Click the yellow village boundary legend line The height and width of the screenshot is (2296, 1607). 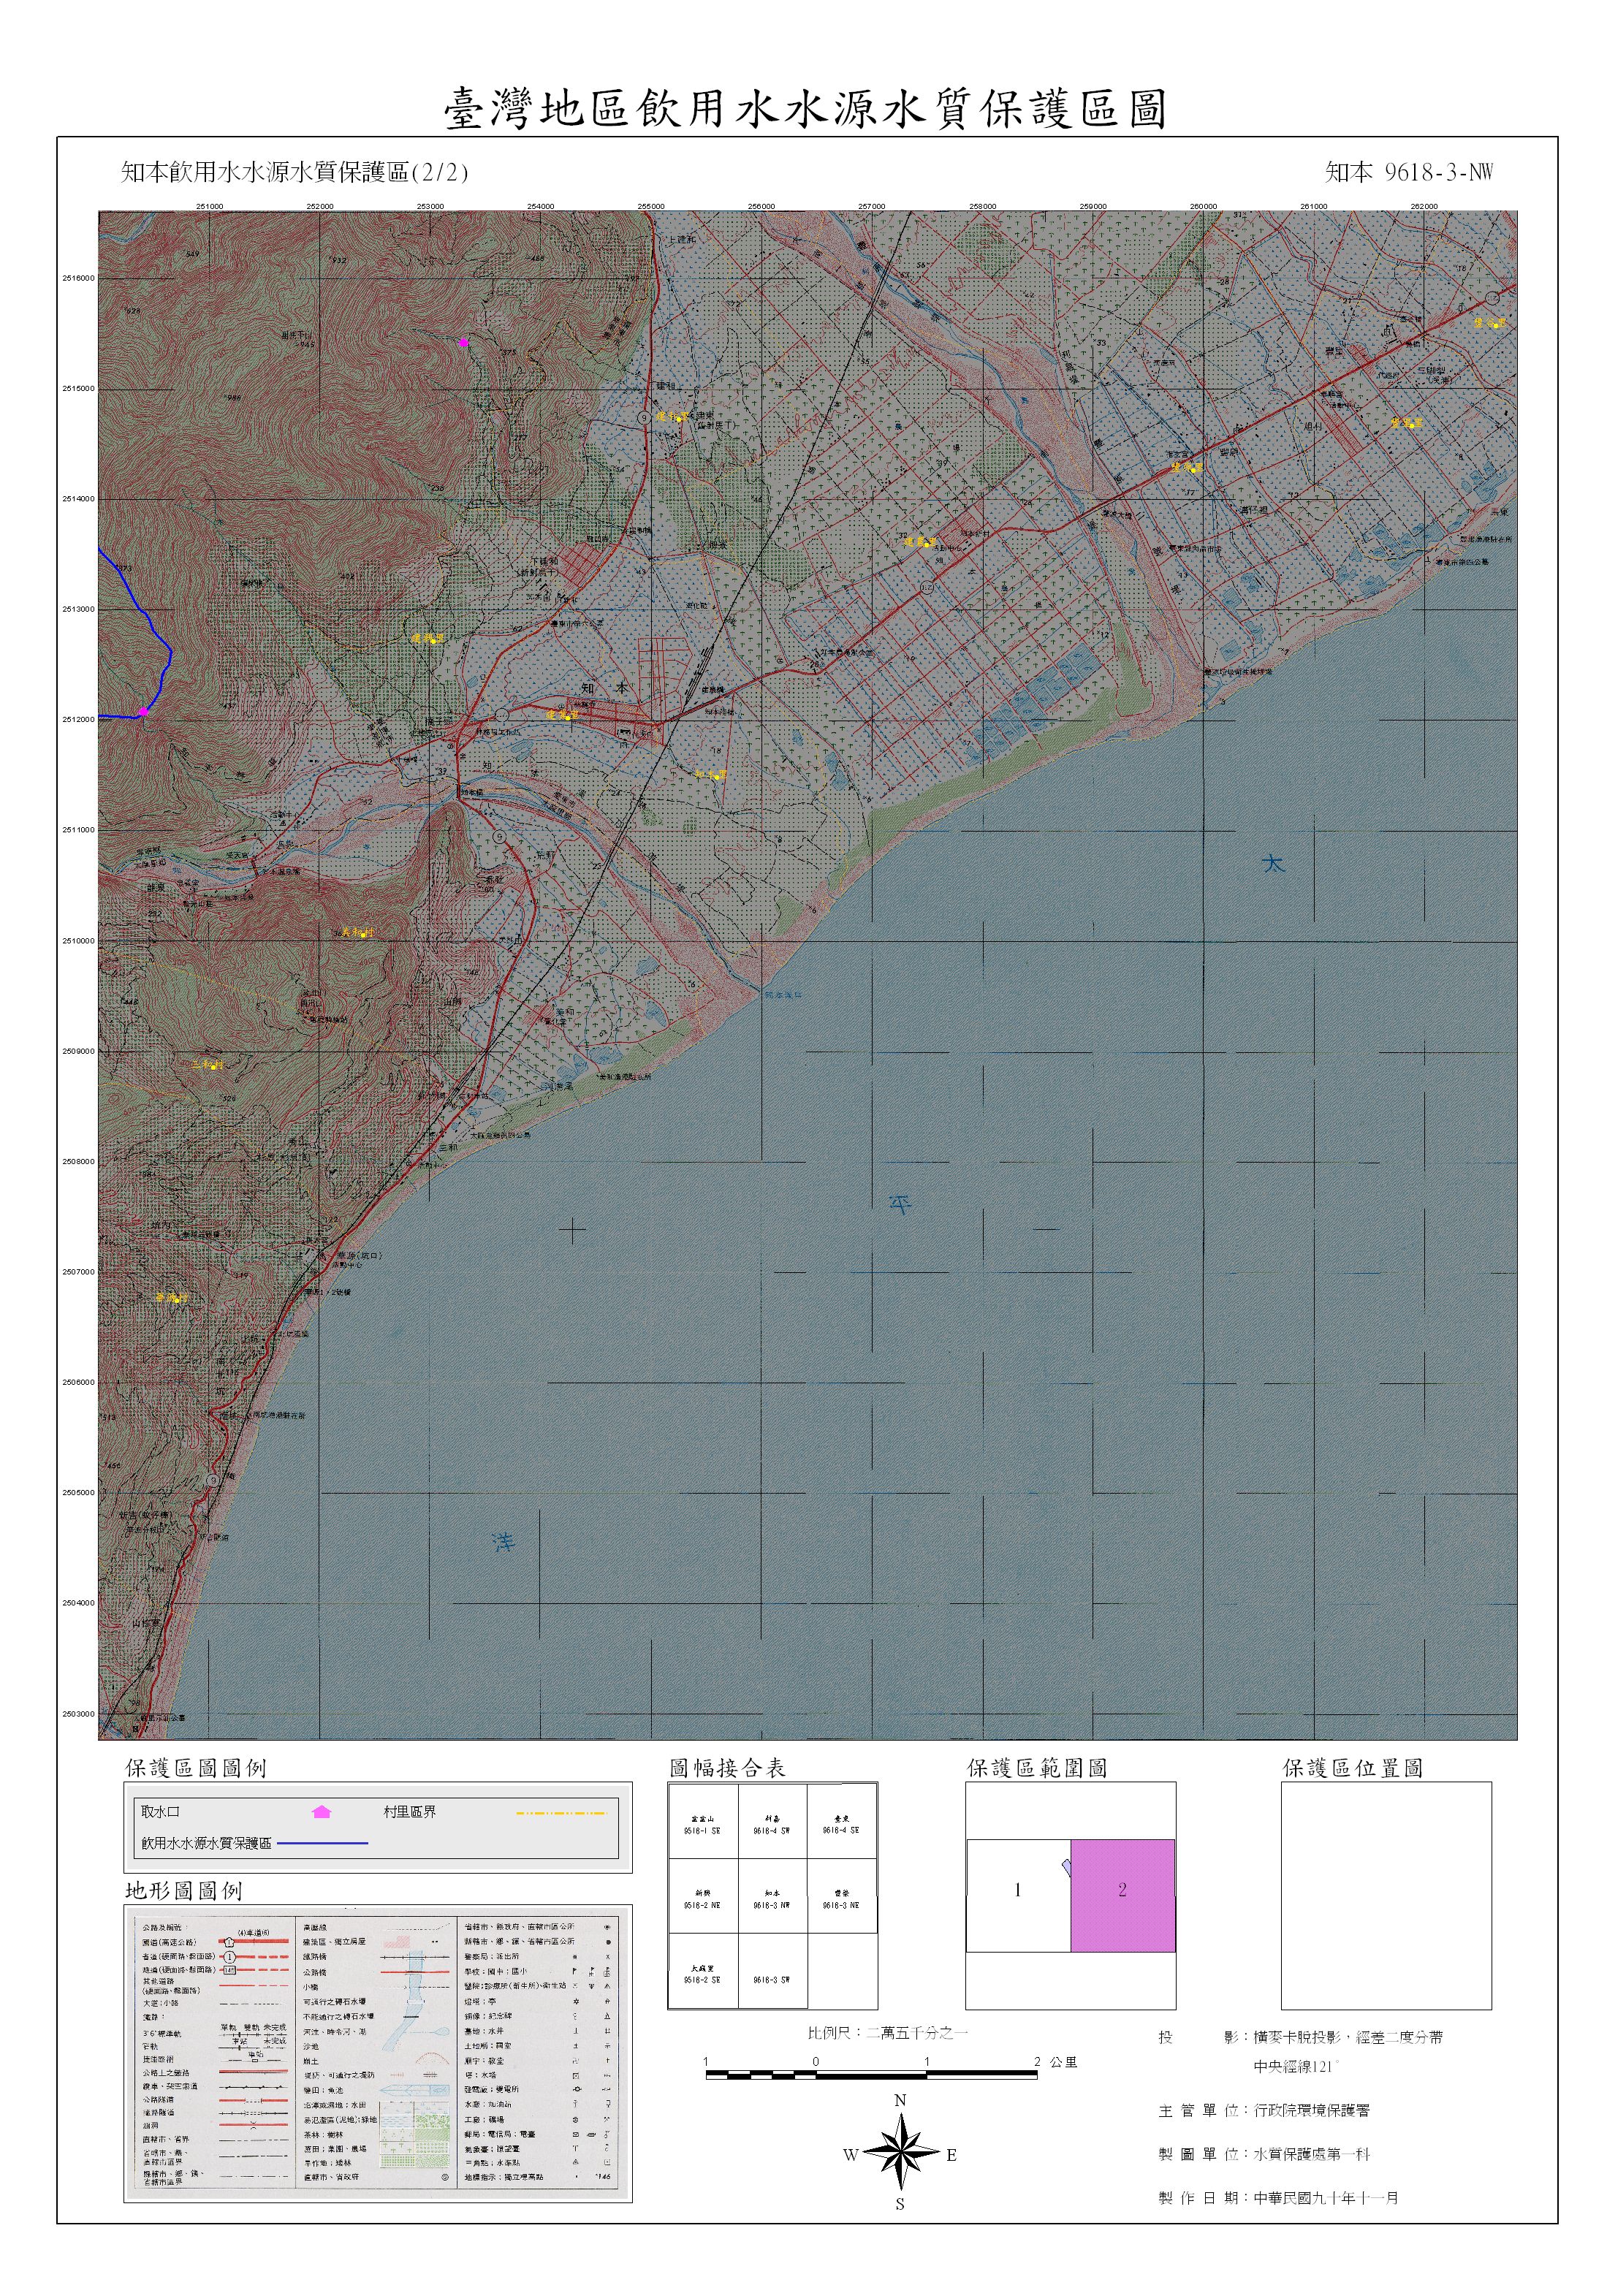coord(561,1812)
